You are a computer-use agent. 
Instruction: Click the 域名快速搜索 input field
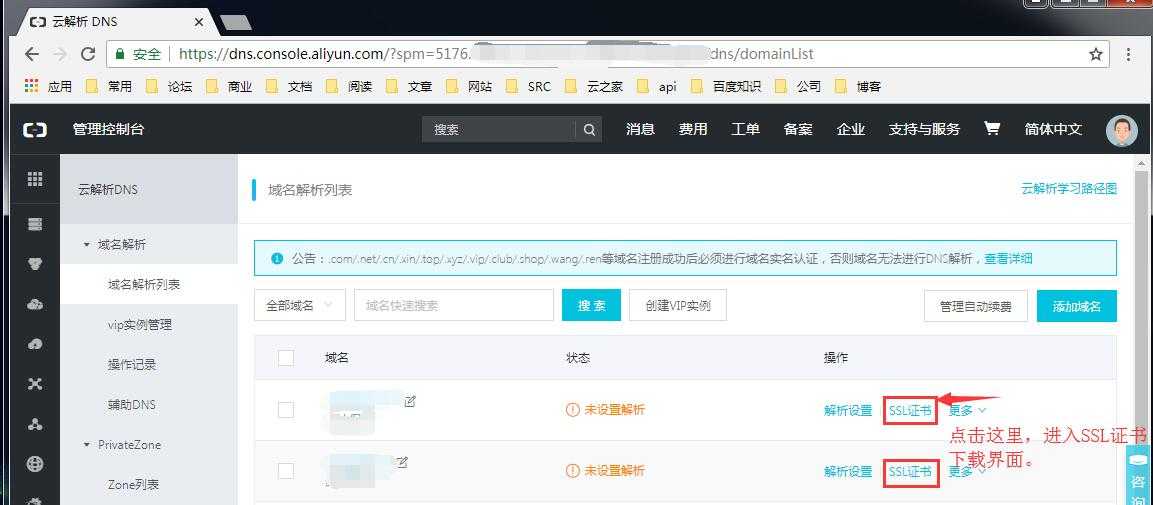pyautogui.click(x=454, y=305)
